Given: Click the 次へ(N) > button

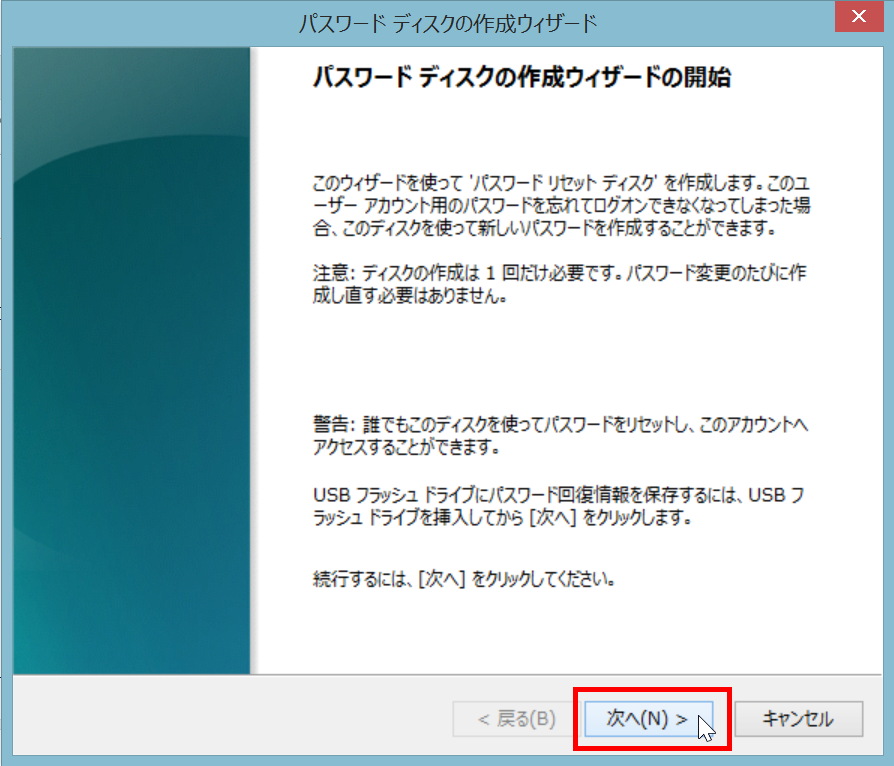Looking at the screenshot, I should tap(648, 719).
